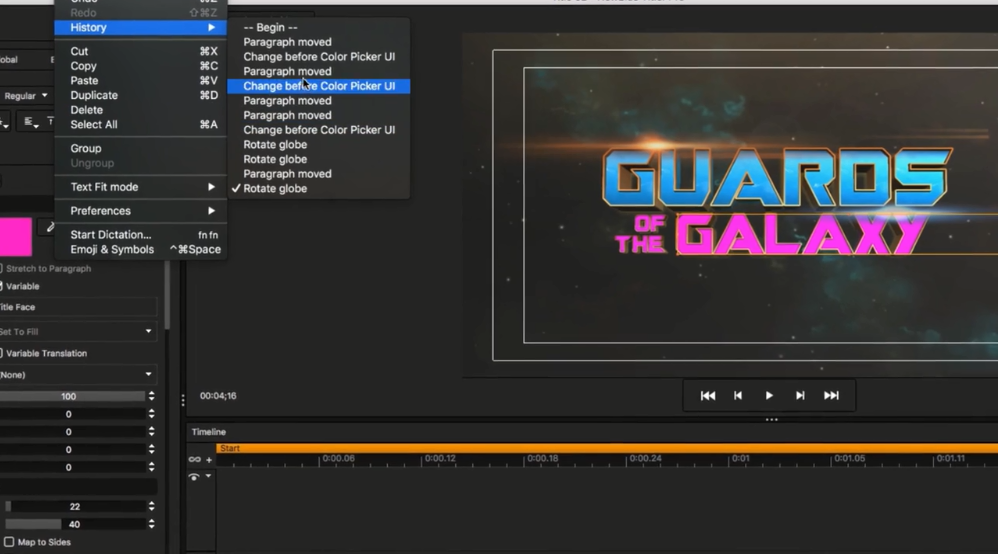Open the pink color swatch
This screenshot has height=554, width=998.
click(x=15, y=238)
